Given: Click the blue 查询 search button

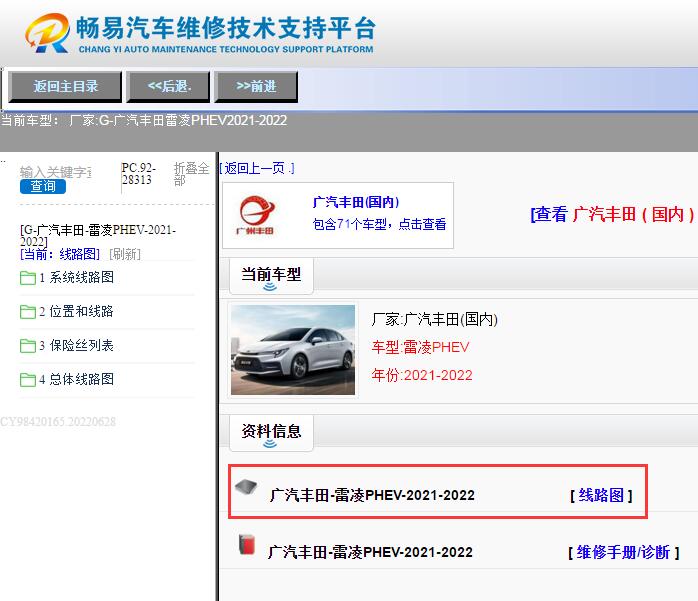Looking at the screenshot, I should pos(43,186).
